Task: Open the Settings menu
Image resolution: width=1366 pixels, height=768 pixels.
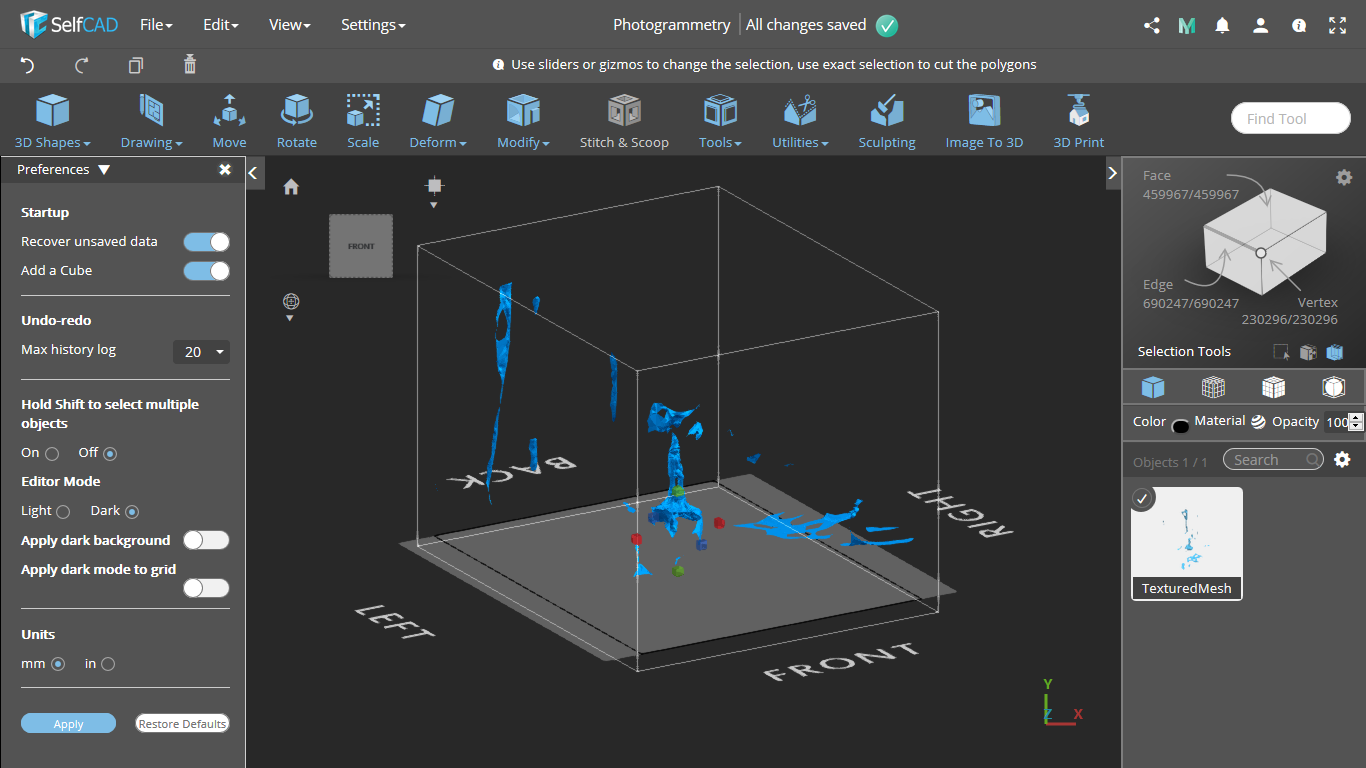Action: [x=373, y=25]
